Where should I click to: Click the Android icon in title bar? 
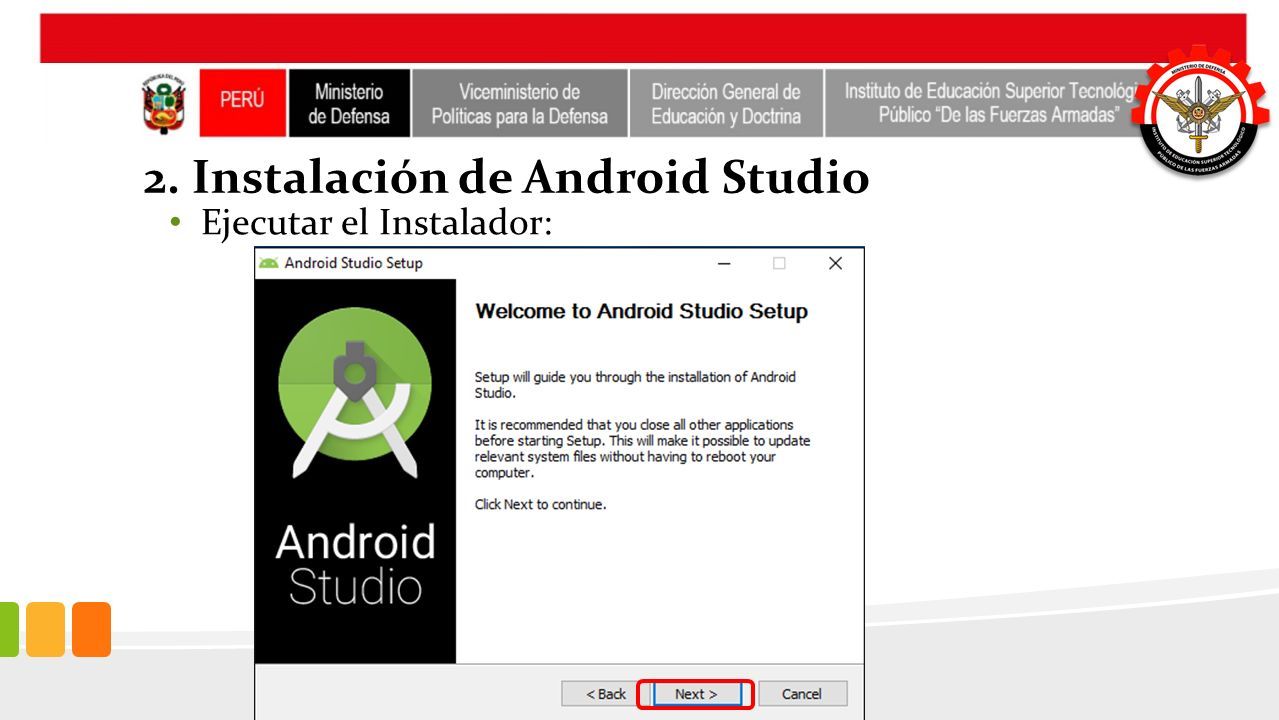[269, 263]
